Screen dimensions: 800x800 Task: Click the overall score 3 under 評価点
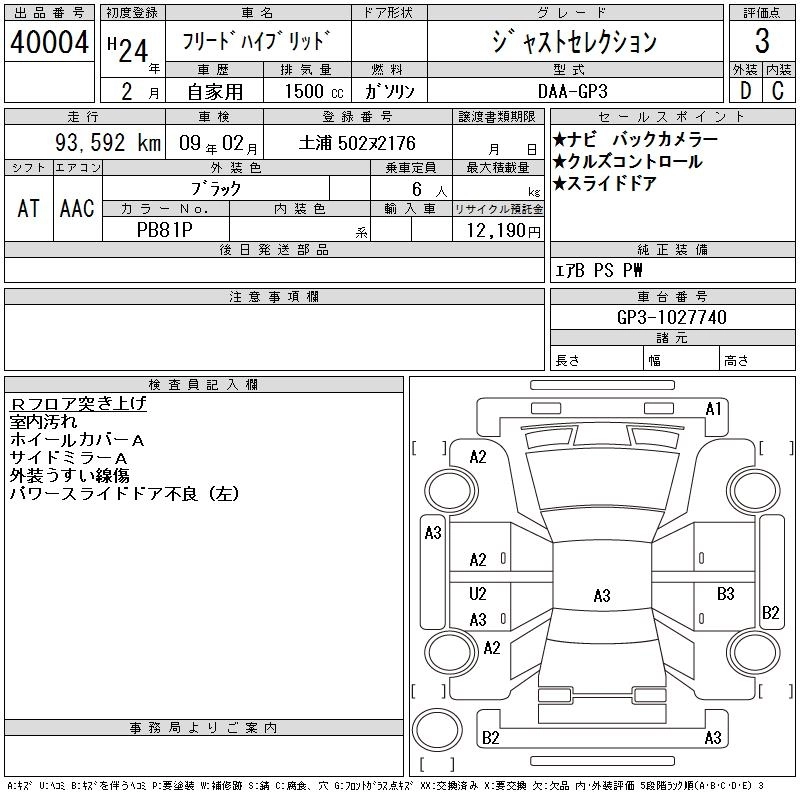pos(762,41)
